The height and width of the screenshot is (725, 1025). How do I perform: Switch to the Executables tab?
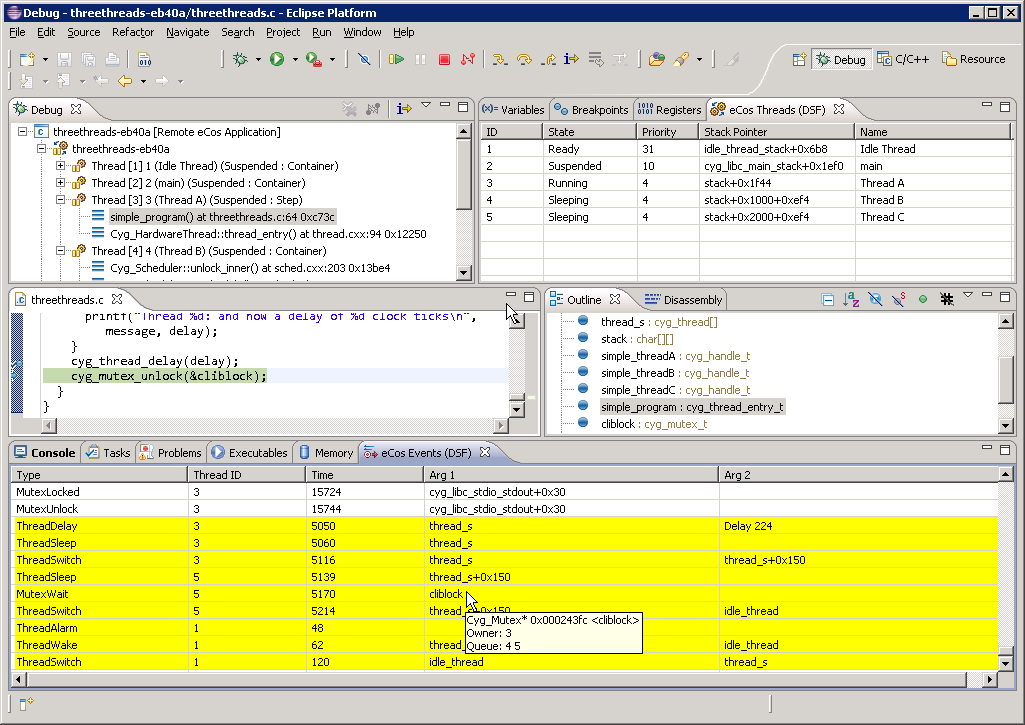coord(250,452)
